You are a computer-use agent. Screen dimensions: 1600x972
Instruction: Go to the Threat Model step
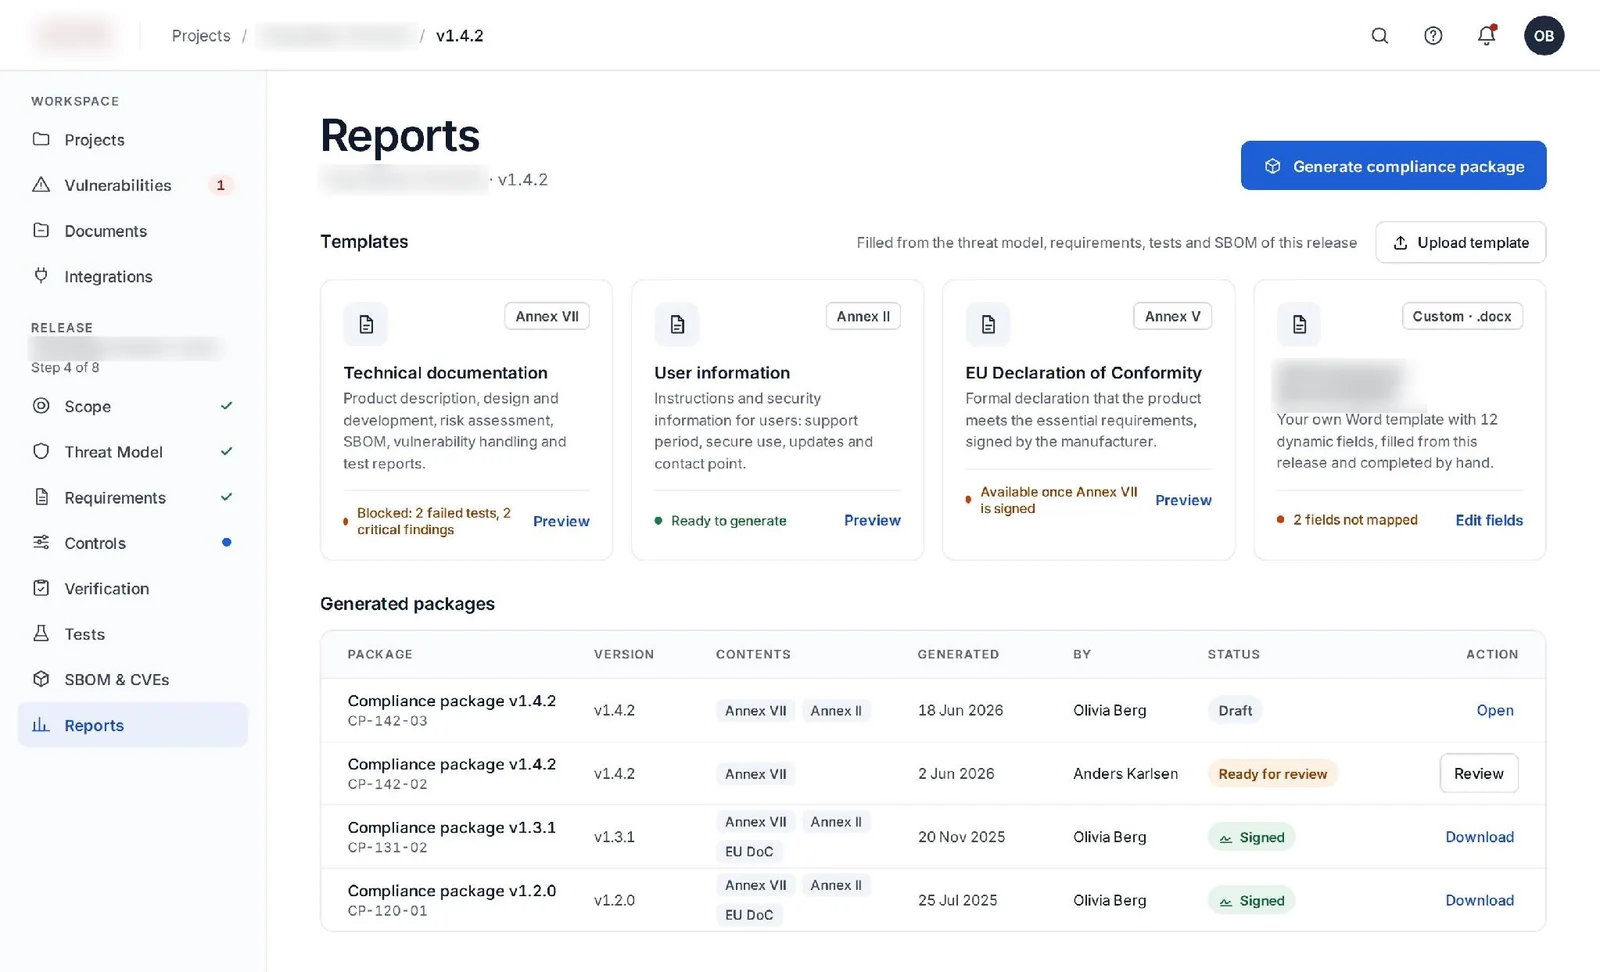tap(133, 452)
